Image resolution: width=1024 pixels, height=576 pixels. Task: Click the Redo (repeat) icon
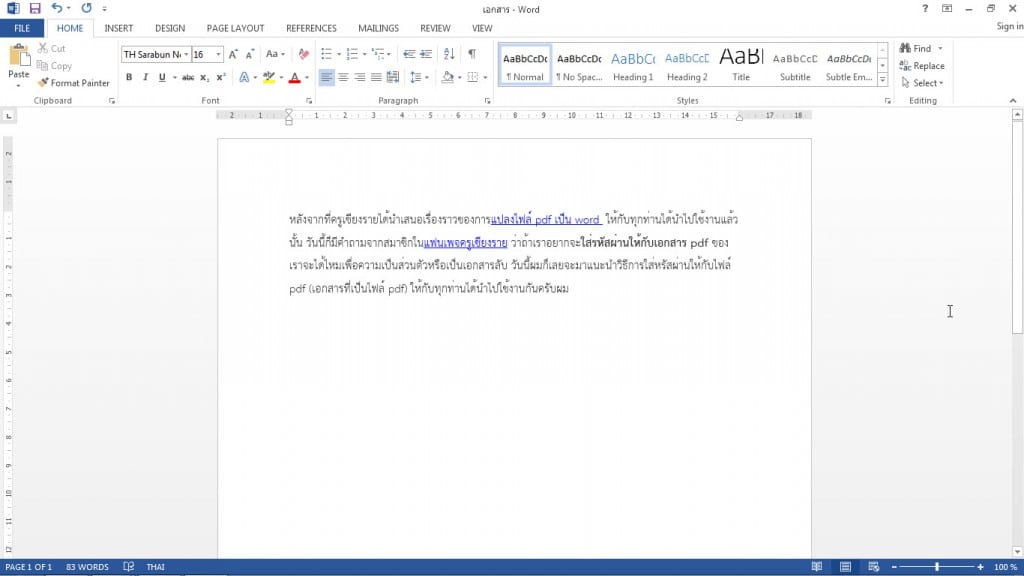click(x=86, y=8)
